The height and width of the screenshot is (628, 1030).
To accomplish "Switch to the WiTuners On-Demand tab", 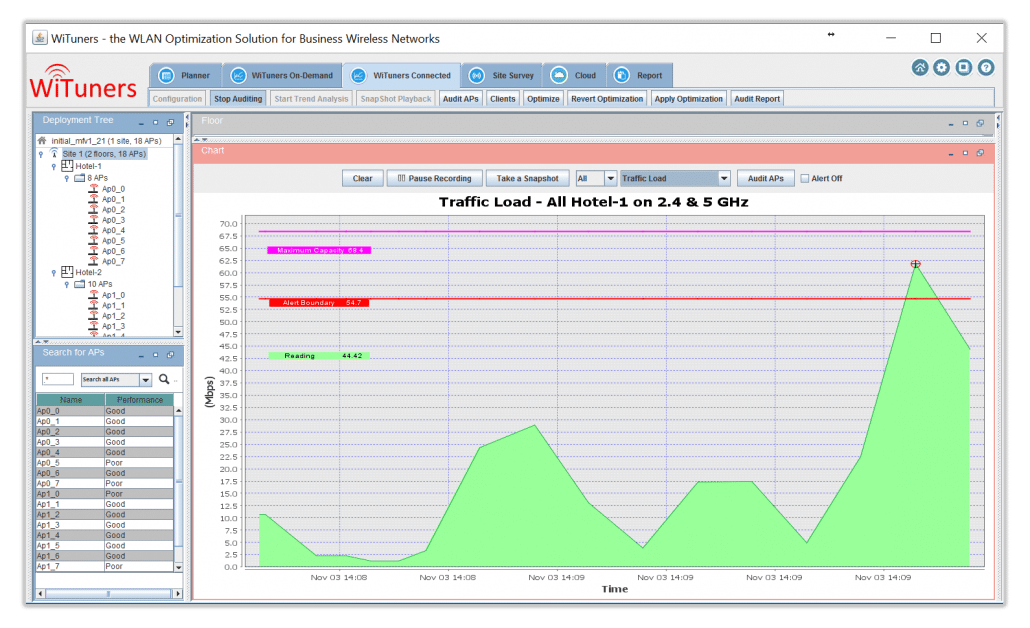I will (x=282, y=76).
